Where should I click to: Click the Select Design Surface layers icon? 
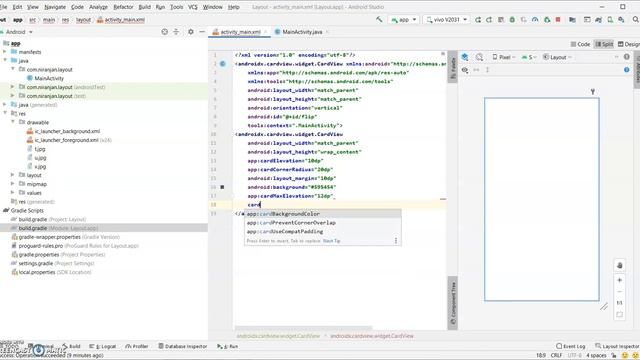(465, 57)
